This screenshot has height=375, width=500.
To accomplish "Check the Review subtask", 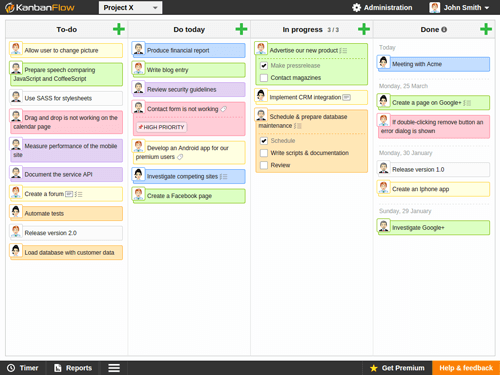I will click(x=264, y=165).
